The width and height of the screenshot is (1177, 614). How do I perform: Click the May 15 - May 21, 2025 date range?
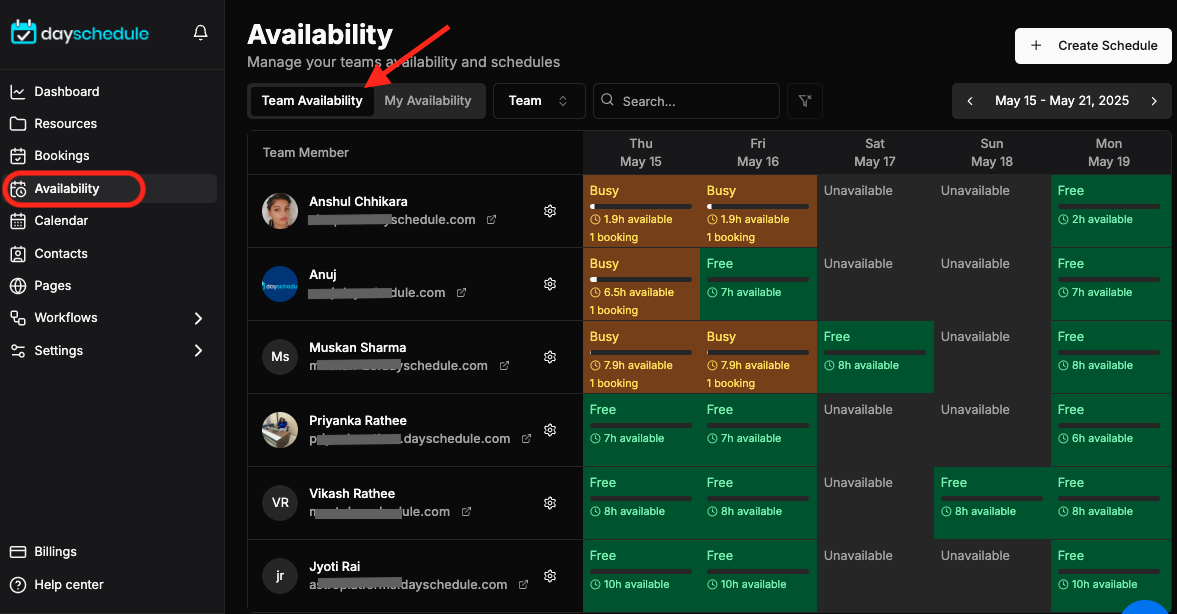(x=1061, y=101)
